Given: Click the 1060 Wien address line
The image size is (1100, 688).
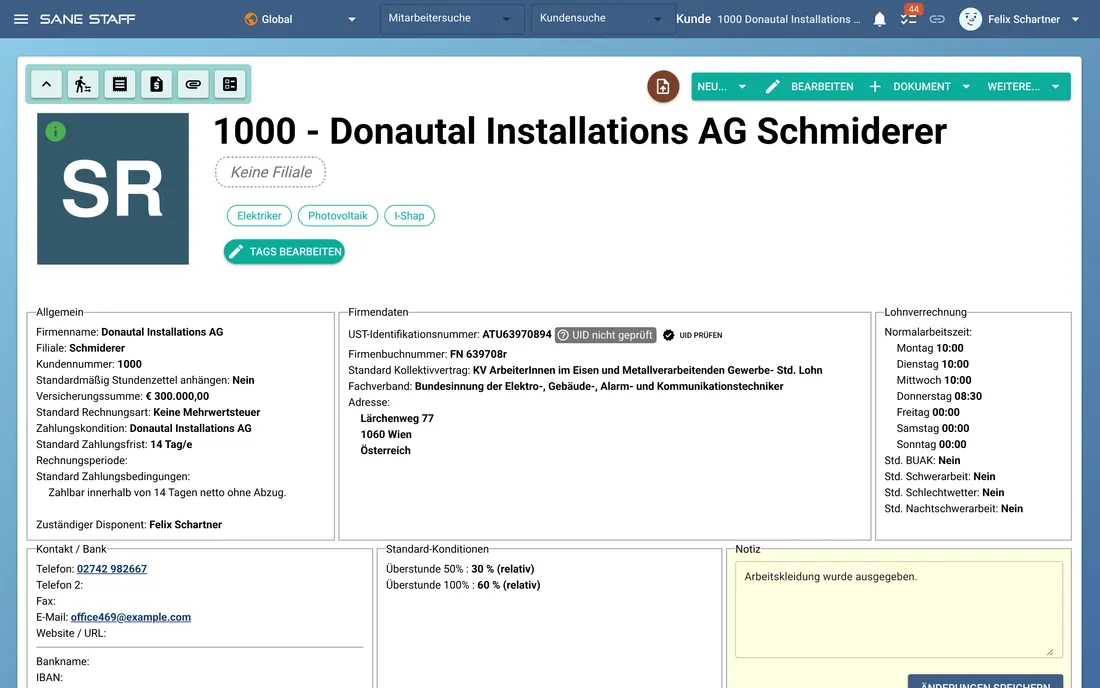Looking at the screenshot, I should click(386, 434).
